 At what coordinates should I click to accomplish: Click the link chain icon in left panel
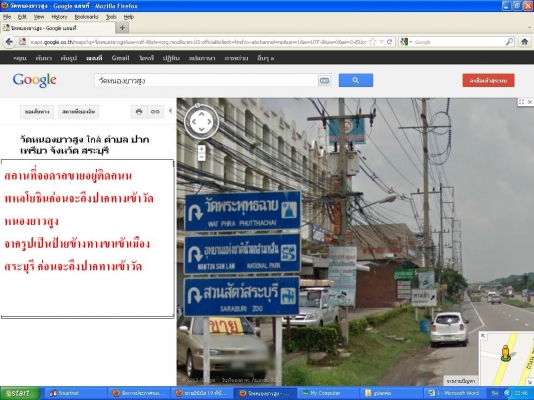[x=155, y=112]
